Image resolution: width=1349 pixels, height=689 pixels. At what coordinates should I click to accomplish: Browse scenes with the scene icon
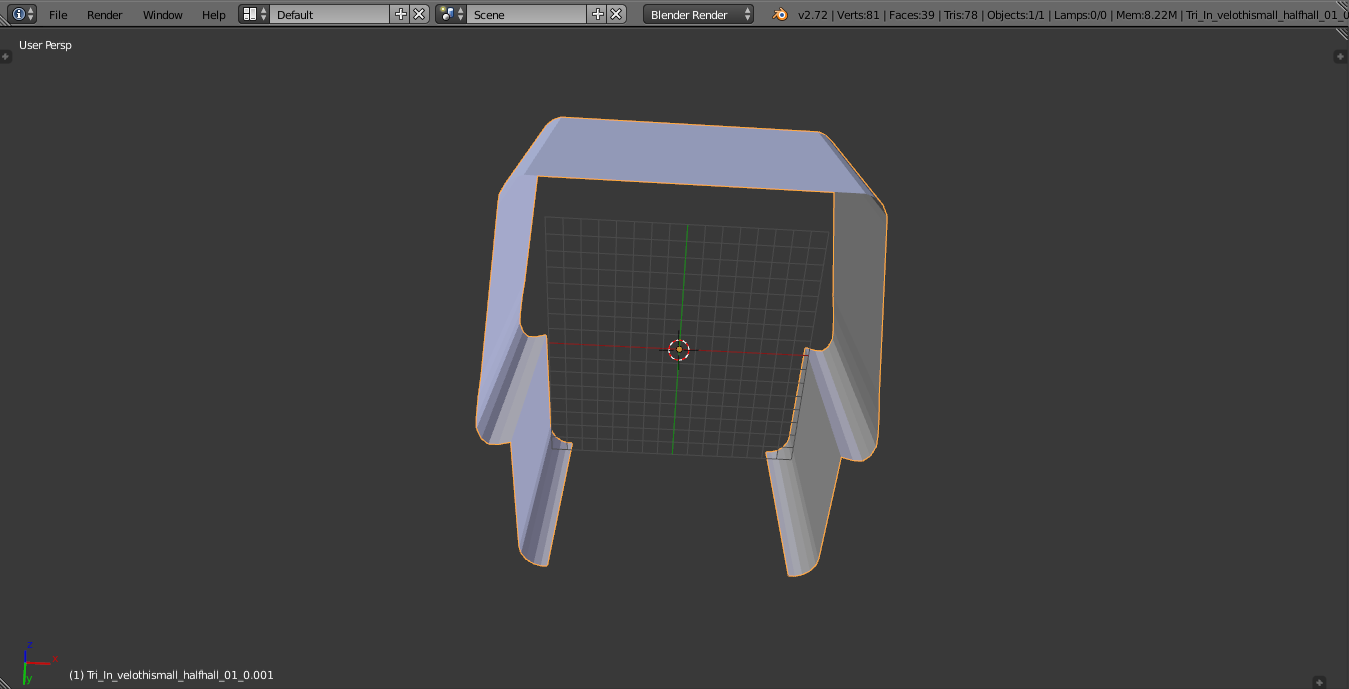451,14
